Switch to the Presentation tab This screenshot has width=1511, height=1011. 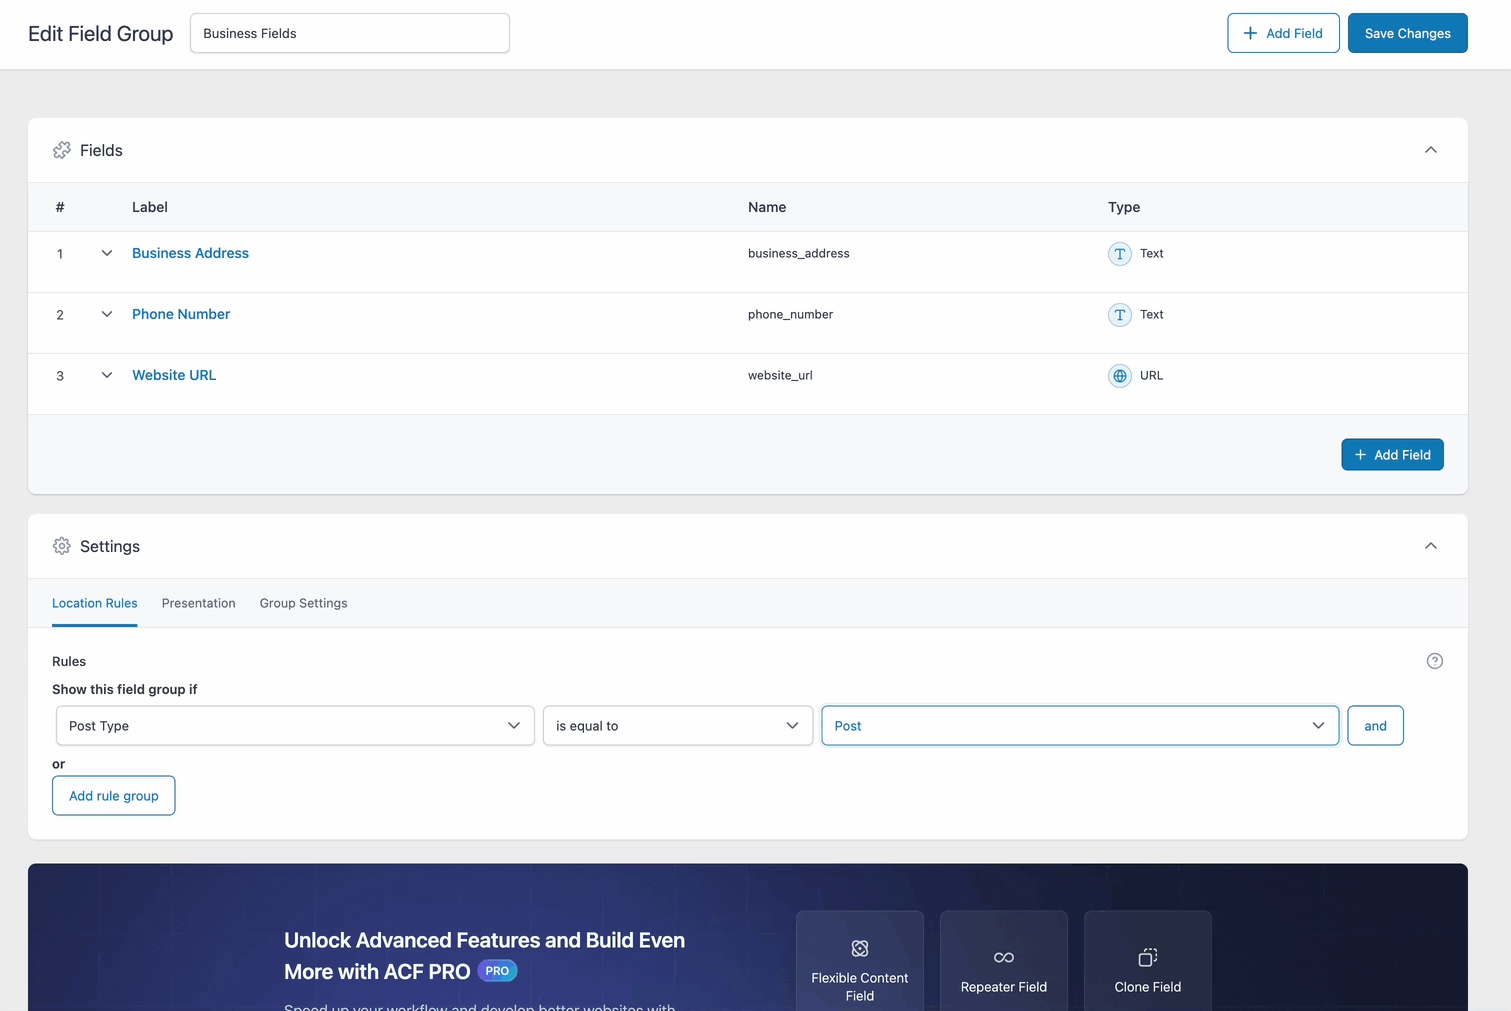coord(198,603)
